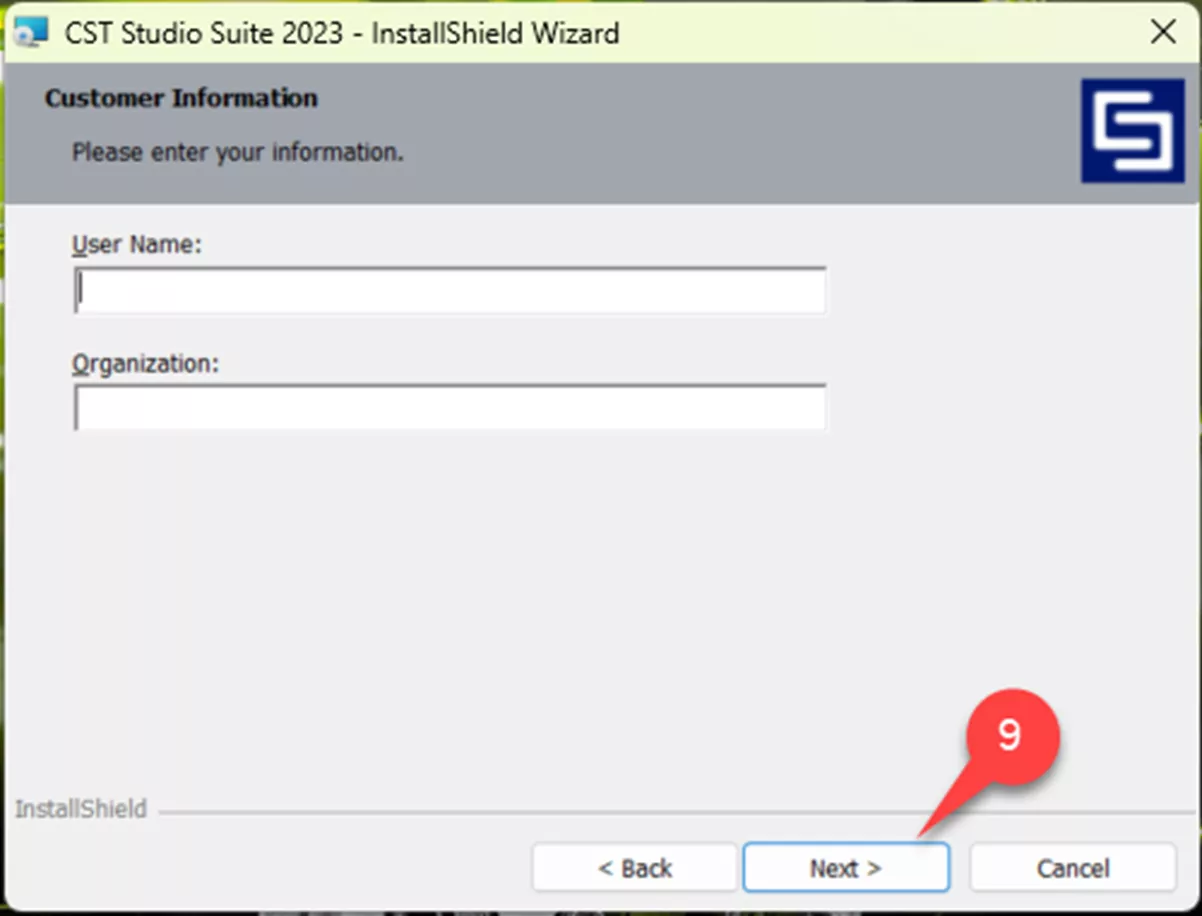This screenshot has height=916, width=1202.
Task: Click the Next button to continue
Action: 845,868
